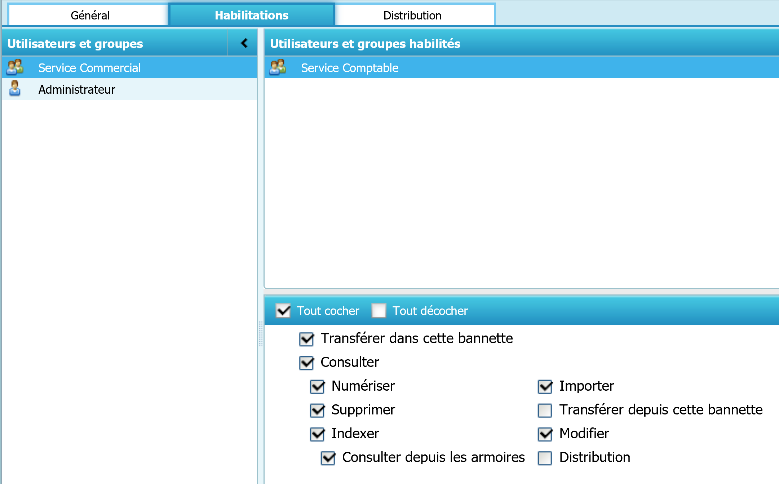Toggle the Indexer checkbox
The width and height of the screenshot is (779, 484).
point(318,435)
